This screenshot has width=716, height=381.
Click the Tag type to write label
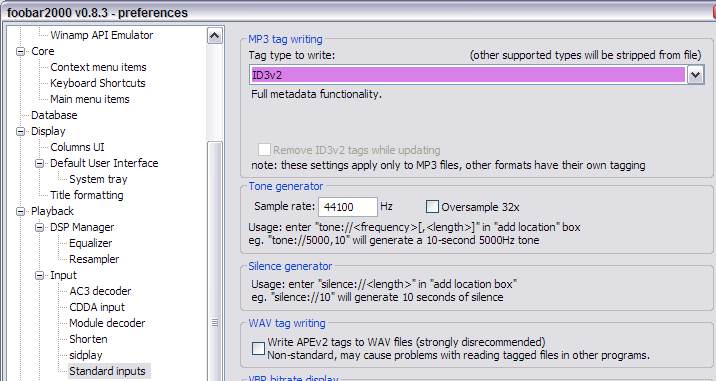(x=292, y=55)
